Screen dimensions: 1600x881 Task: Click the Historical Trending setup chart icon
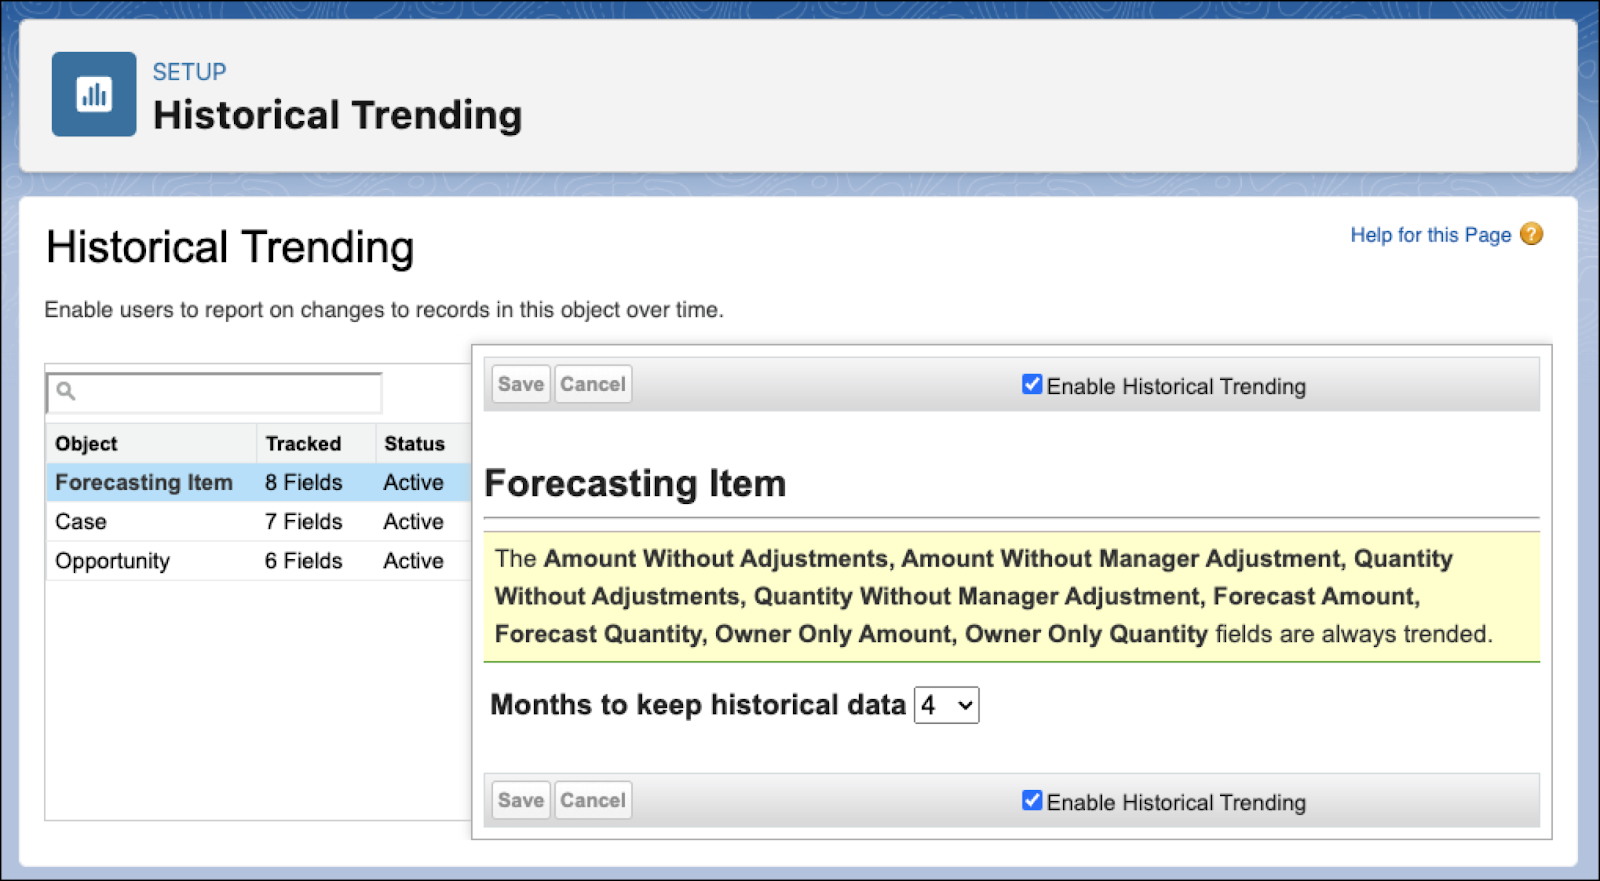click(94, 94)
